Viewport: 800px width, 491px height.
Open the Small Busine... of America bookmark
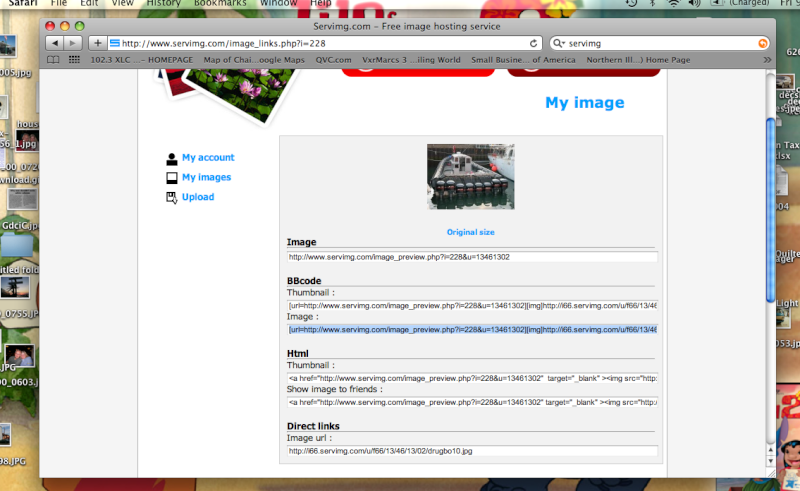point(523,60)
